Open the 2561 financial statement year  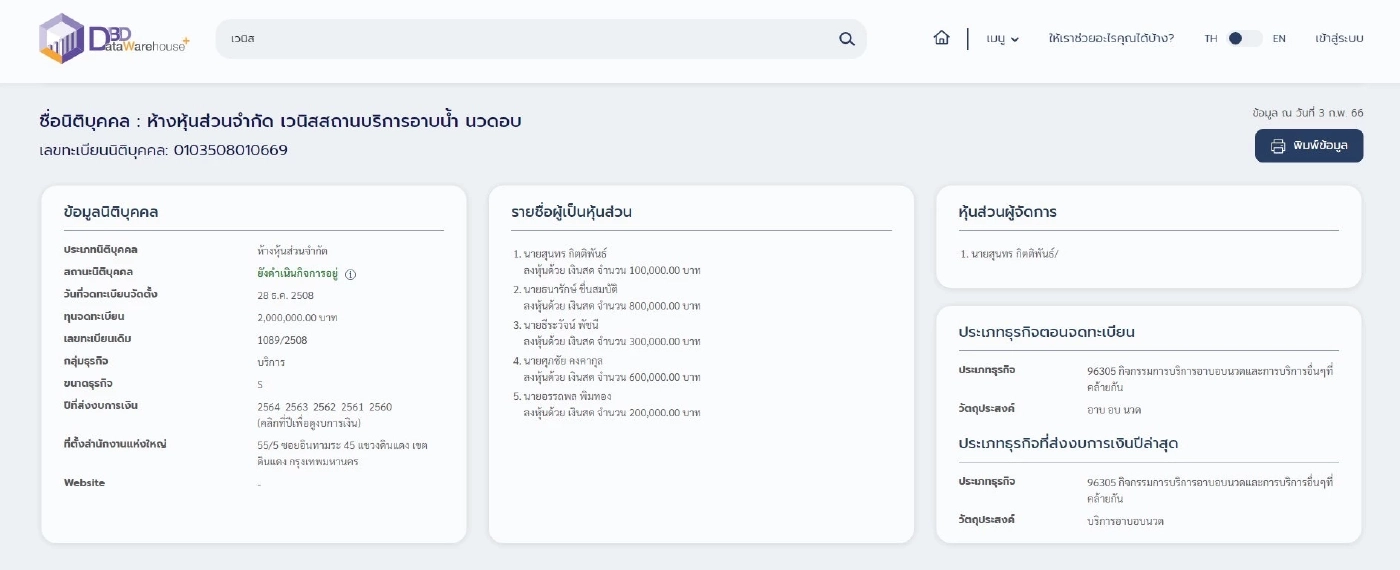(x=353, y=406)
